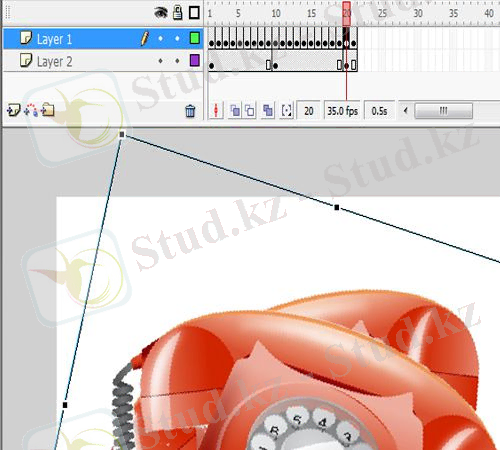Click the timeline panel gripper
The width and height of the screenshot is (500, 450).
[x=8, y=13]
